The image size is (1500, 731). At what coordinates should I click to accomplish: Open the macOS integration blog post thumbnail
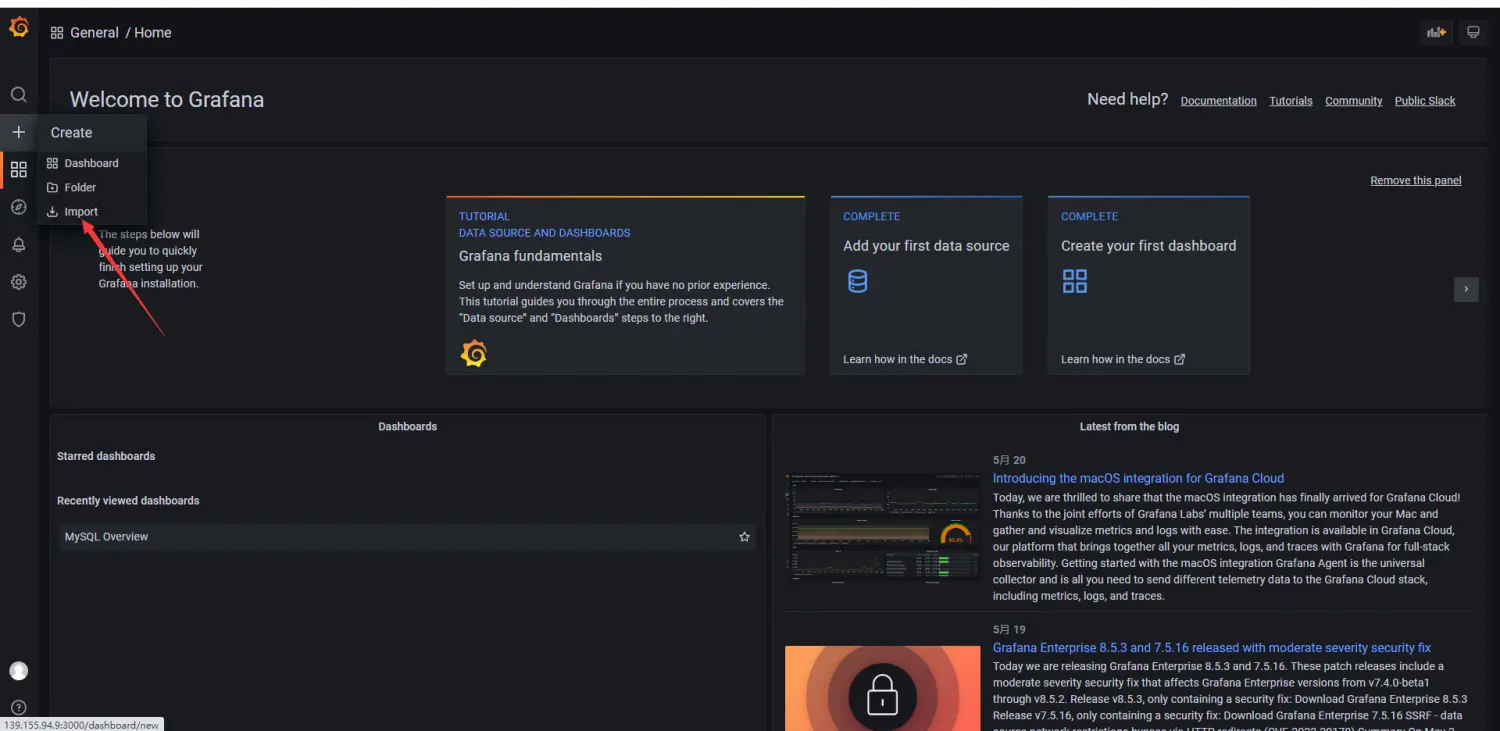click(882, 526)
